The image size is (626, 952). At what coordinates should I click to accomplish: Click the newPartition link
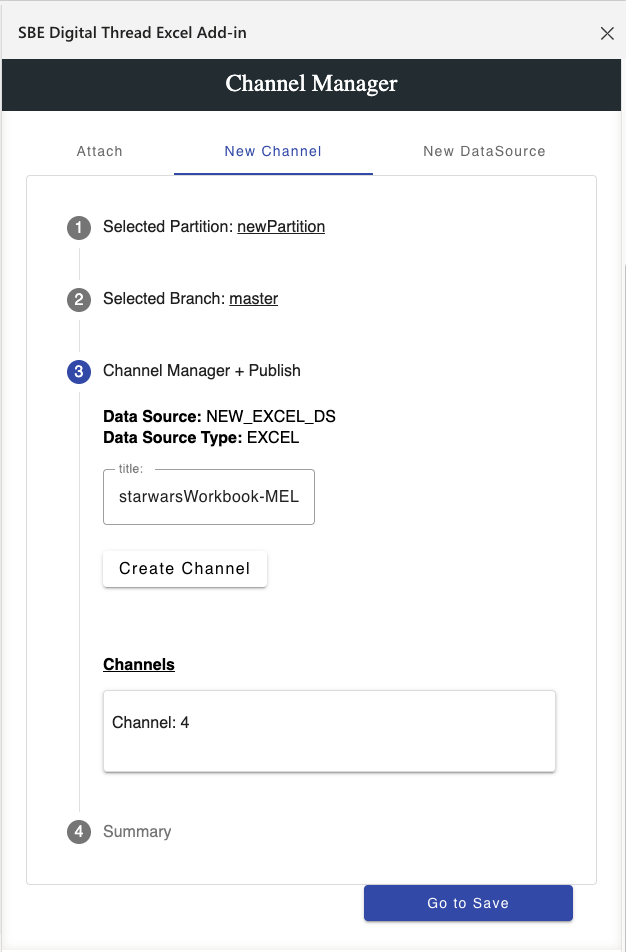pyautogui.click(x=281, y=227)
